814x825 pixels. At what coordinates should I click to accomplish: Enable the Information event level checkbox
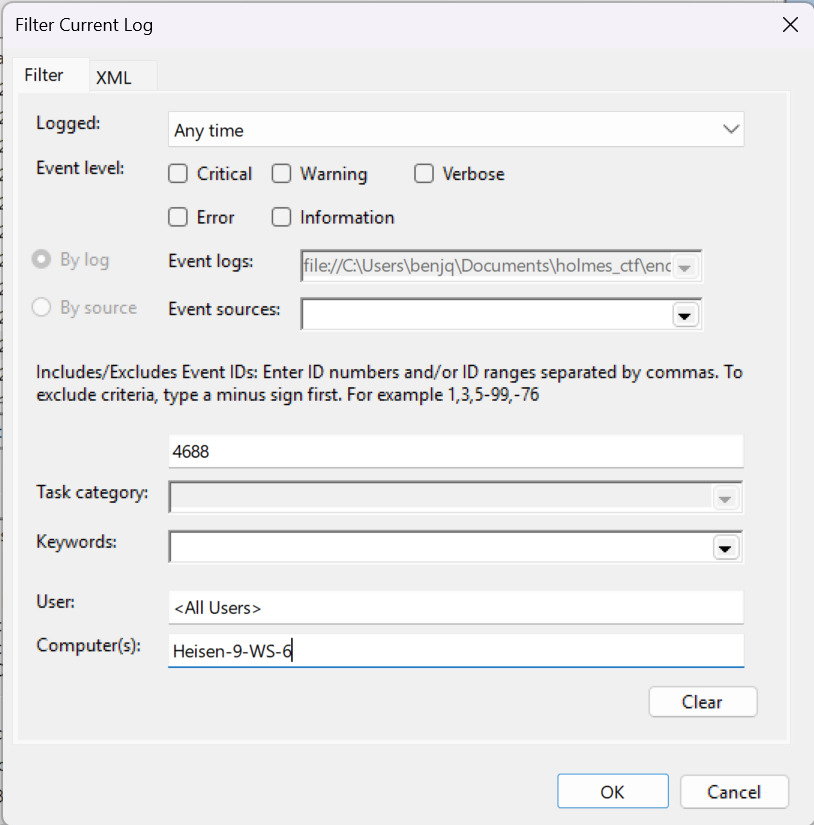pos(282,217)
